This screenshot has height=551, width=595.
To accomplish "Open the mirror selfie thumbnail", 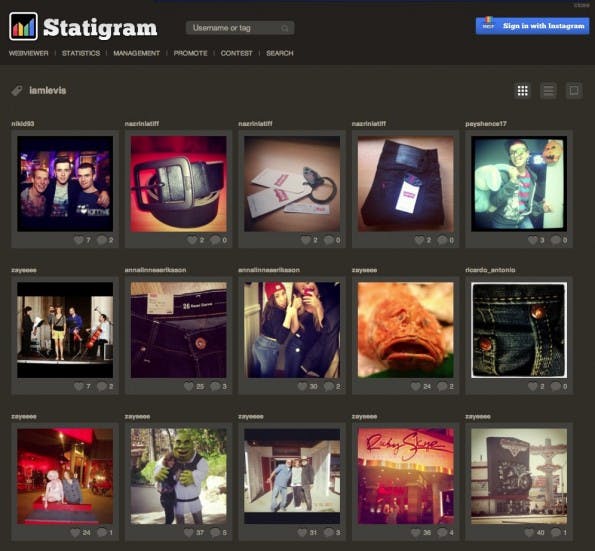I will [292, 330].
